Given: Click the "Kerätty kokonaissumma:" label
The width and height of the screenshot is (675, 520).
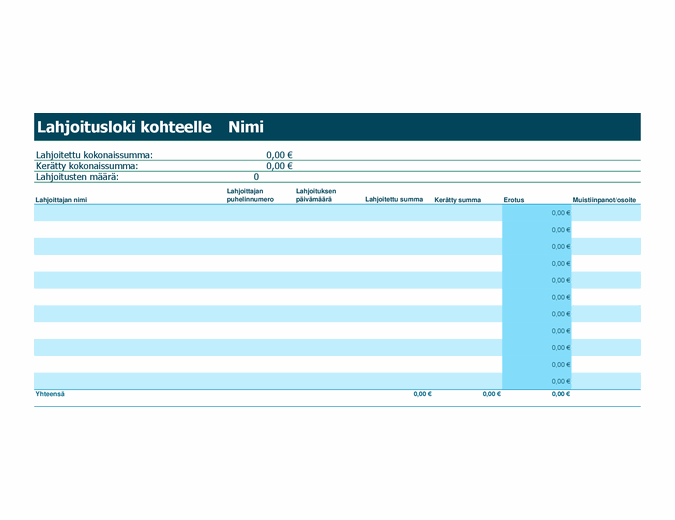Looking at the screenshot, I should pos(87,166).
